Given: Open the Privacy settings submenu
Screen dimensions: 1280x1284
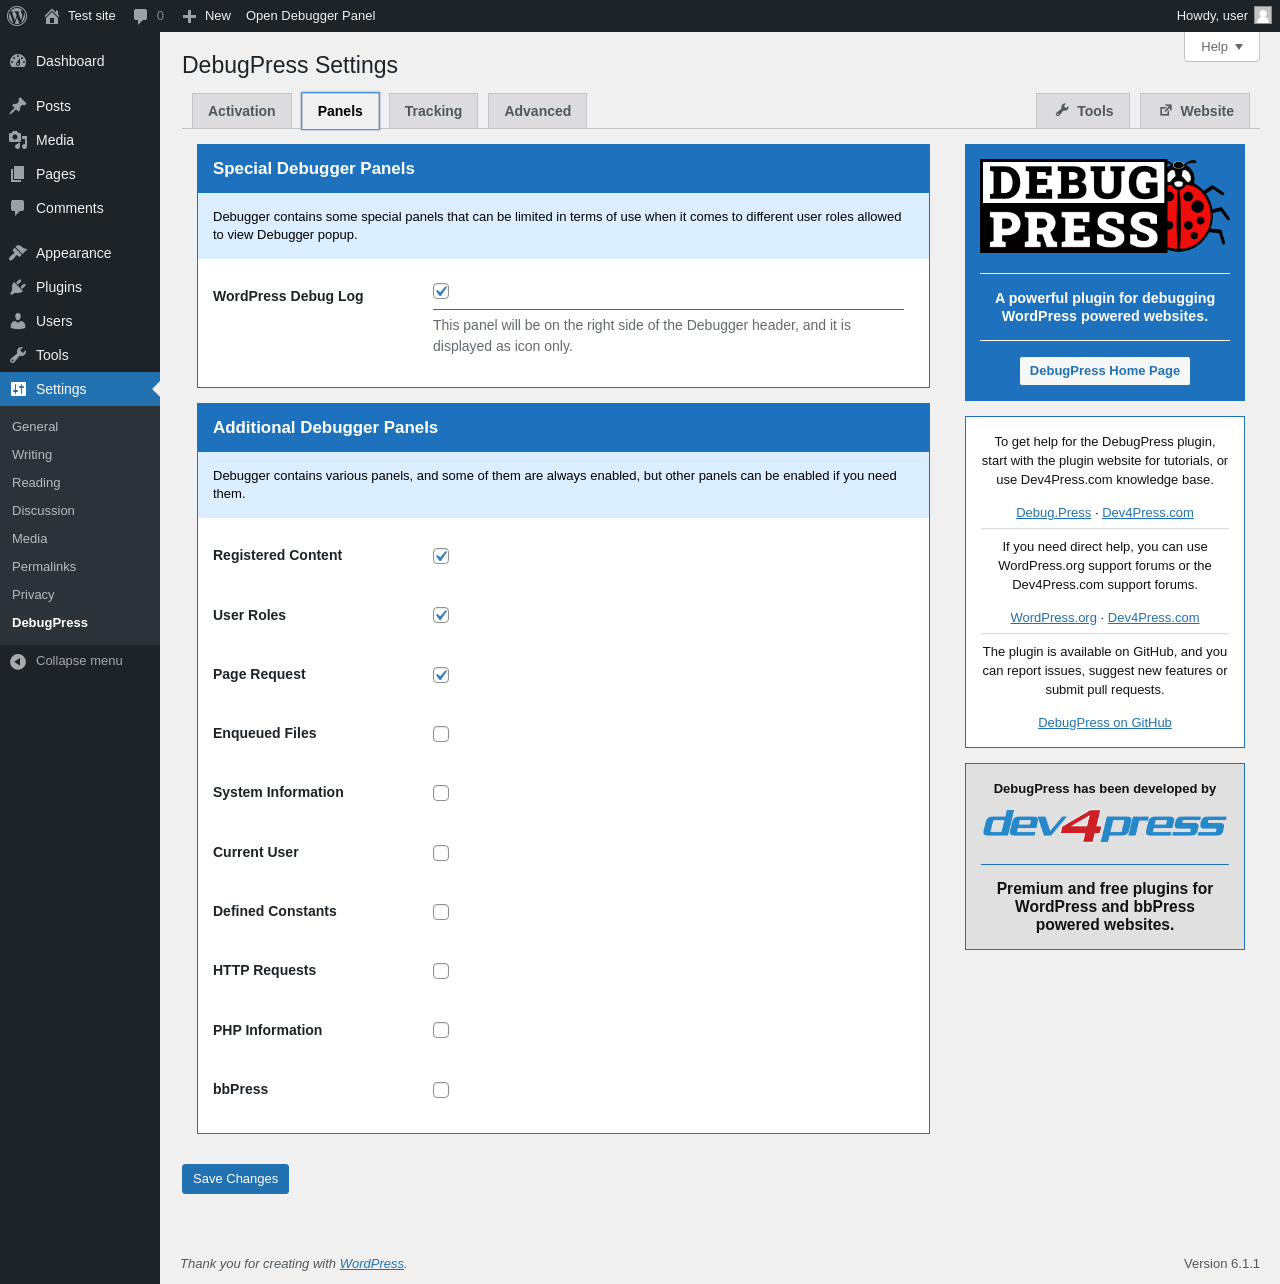Looking at the screenshot, I should (x=80, y=594).
